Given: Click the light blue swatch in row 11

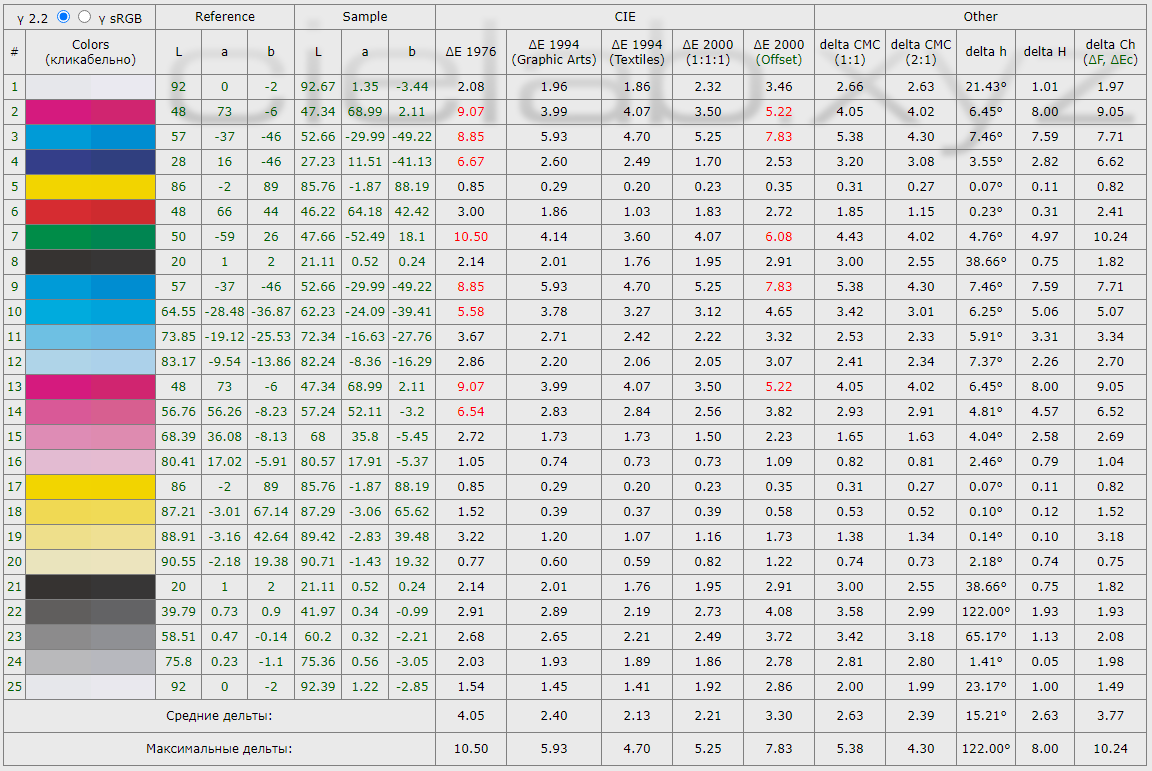Looking at the screenshot, I should pyautogui.click(x=90, y=337).
